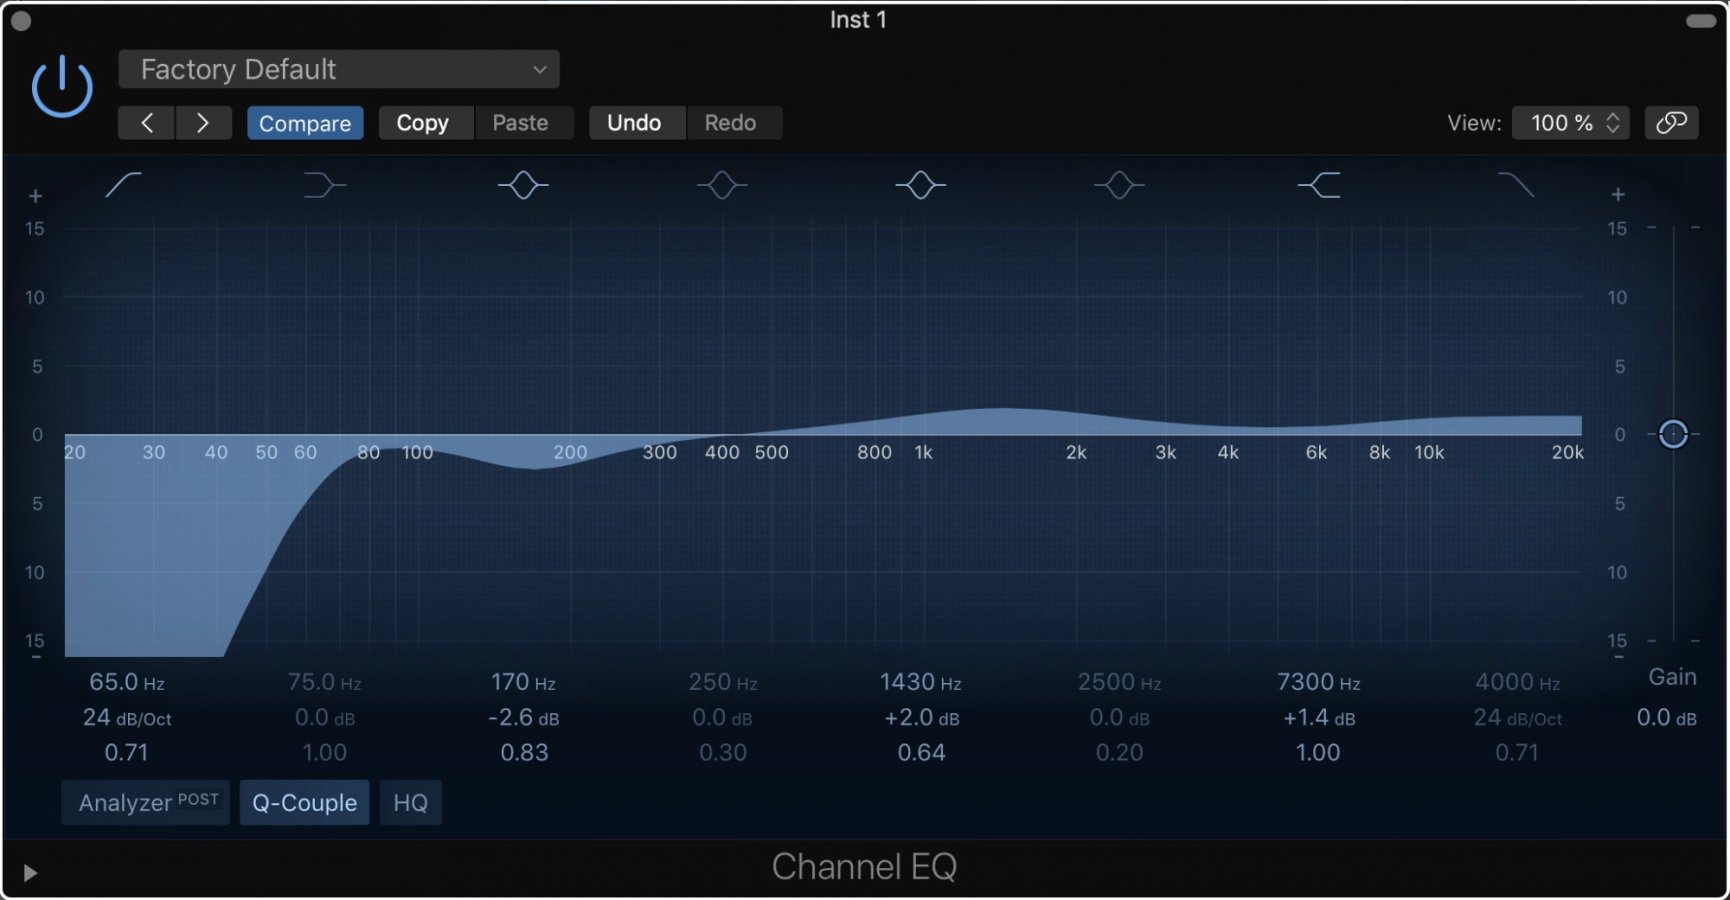Image resolution: width=1730 pixels, height=900 pixels.
Task: Click the View percentage stepper arrows
Action: coord(1611,122)
